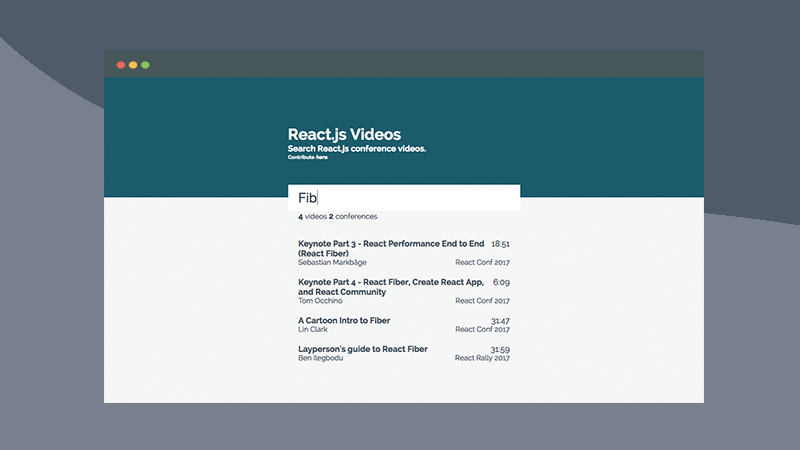
Task: Click the duration "18:51"
Action: [500, 244]
